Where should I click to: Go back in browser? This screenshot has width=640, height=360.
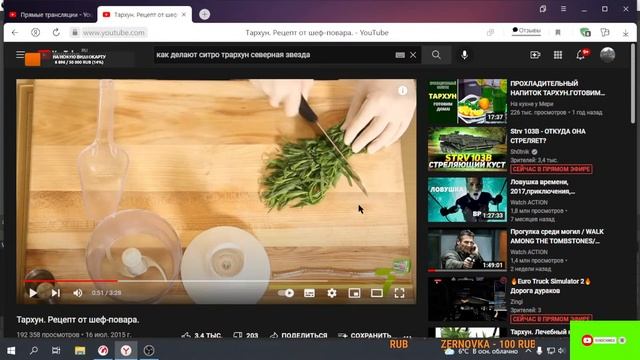(15, 32)
